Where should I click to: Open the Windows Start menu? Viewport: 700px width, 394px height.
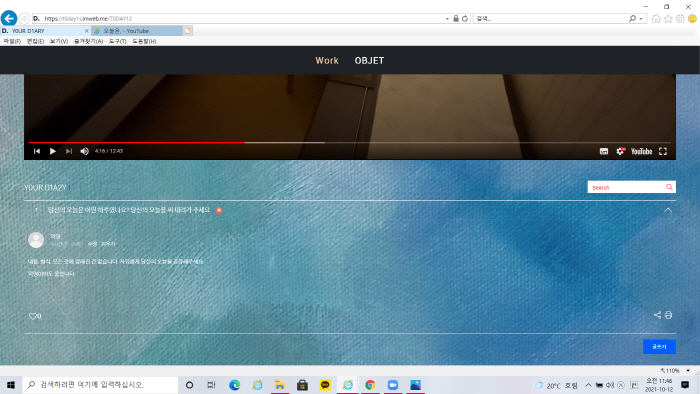(x=11, y=385)
